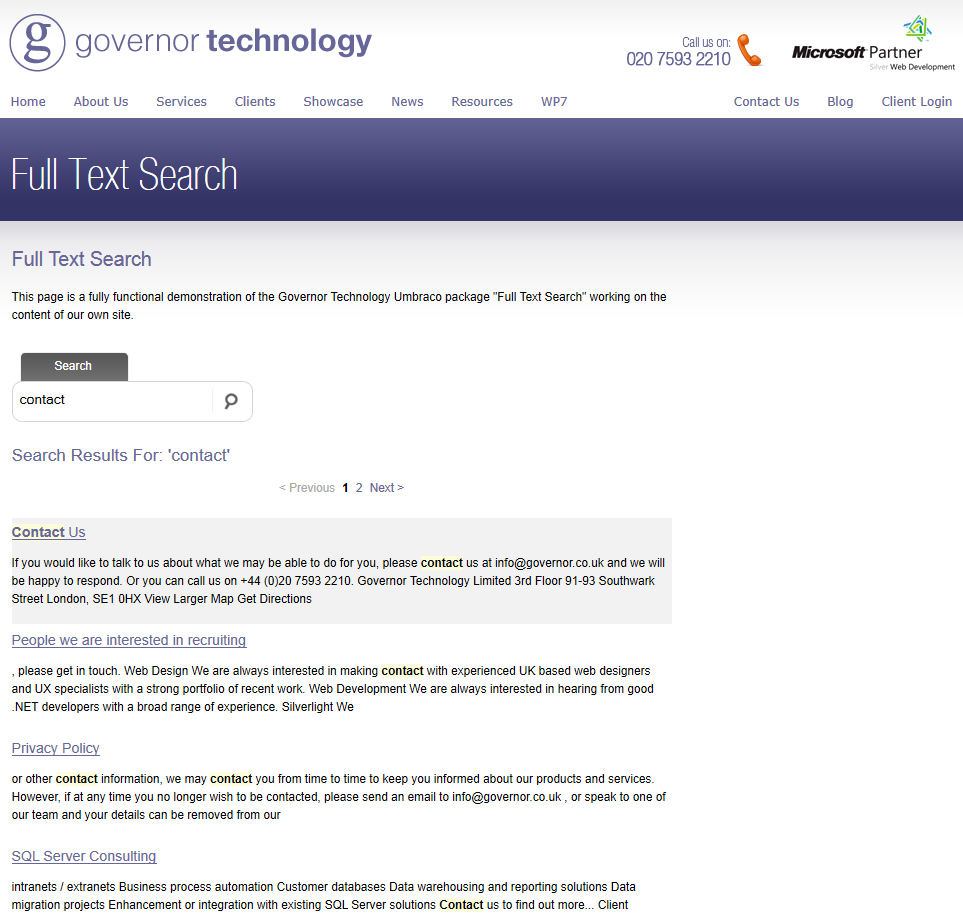Click 'Search Results For: 'contact'' heading
Screen dimensions: 963x916
tap(121, 455)
